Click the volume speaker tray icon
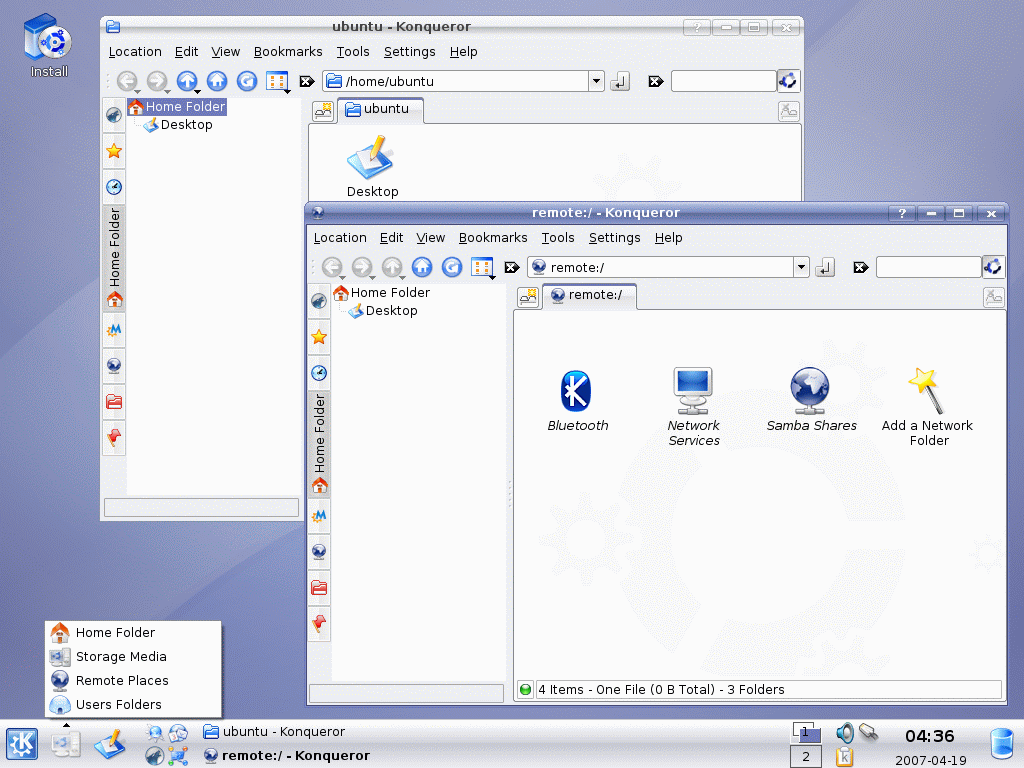The width and height of the screenshot is (1024, 768). [844, 733]
